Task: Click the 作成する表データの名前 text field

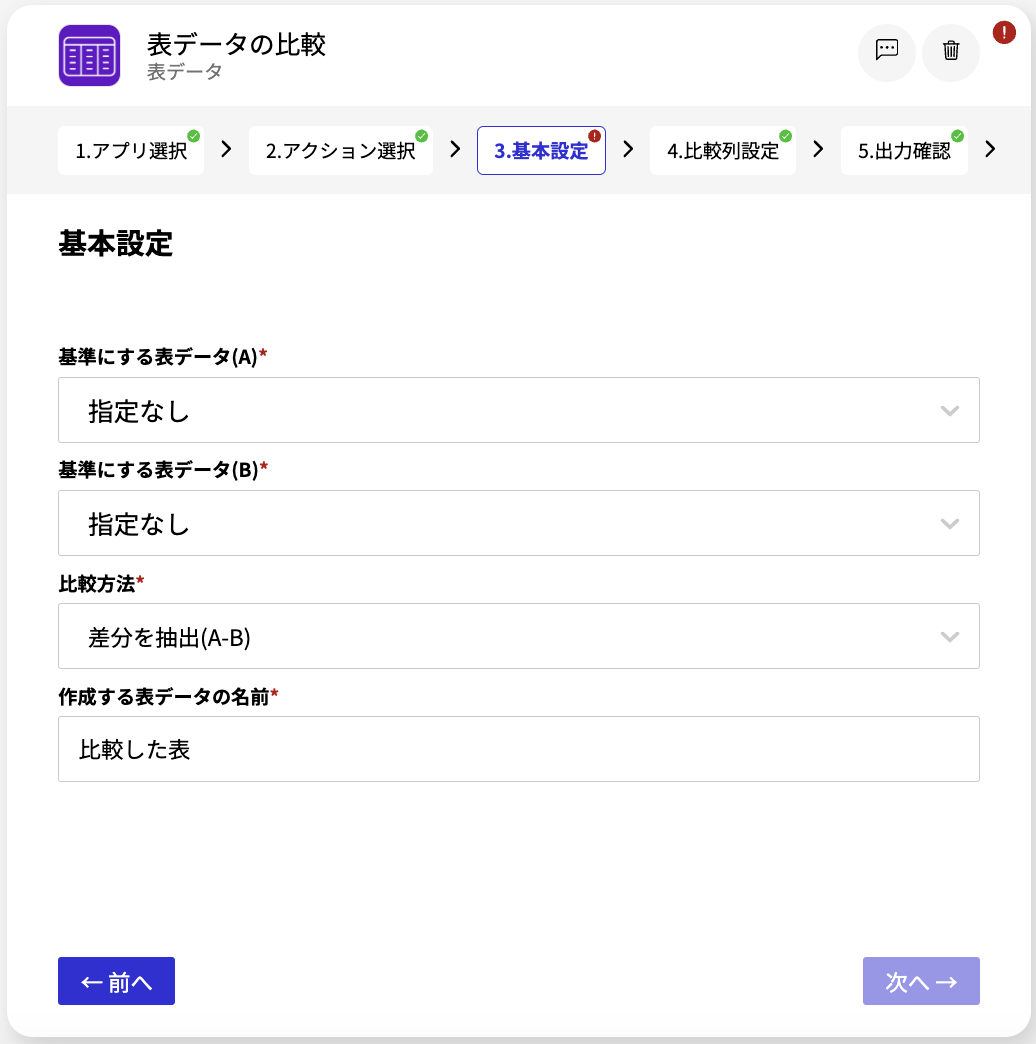Action: click(519, 750)
